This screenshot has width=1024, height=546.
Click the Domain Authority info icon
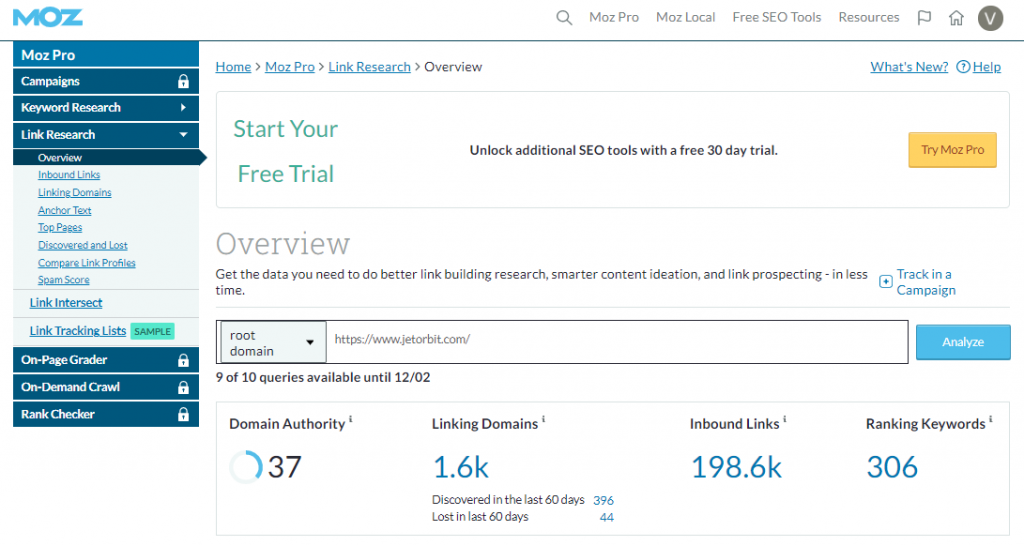click(x=351, y=419)
